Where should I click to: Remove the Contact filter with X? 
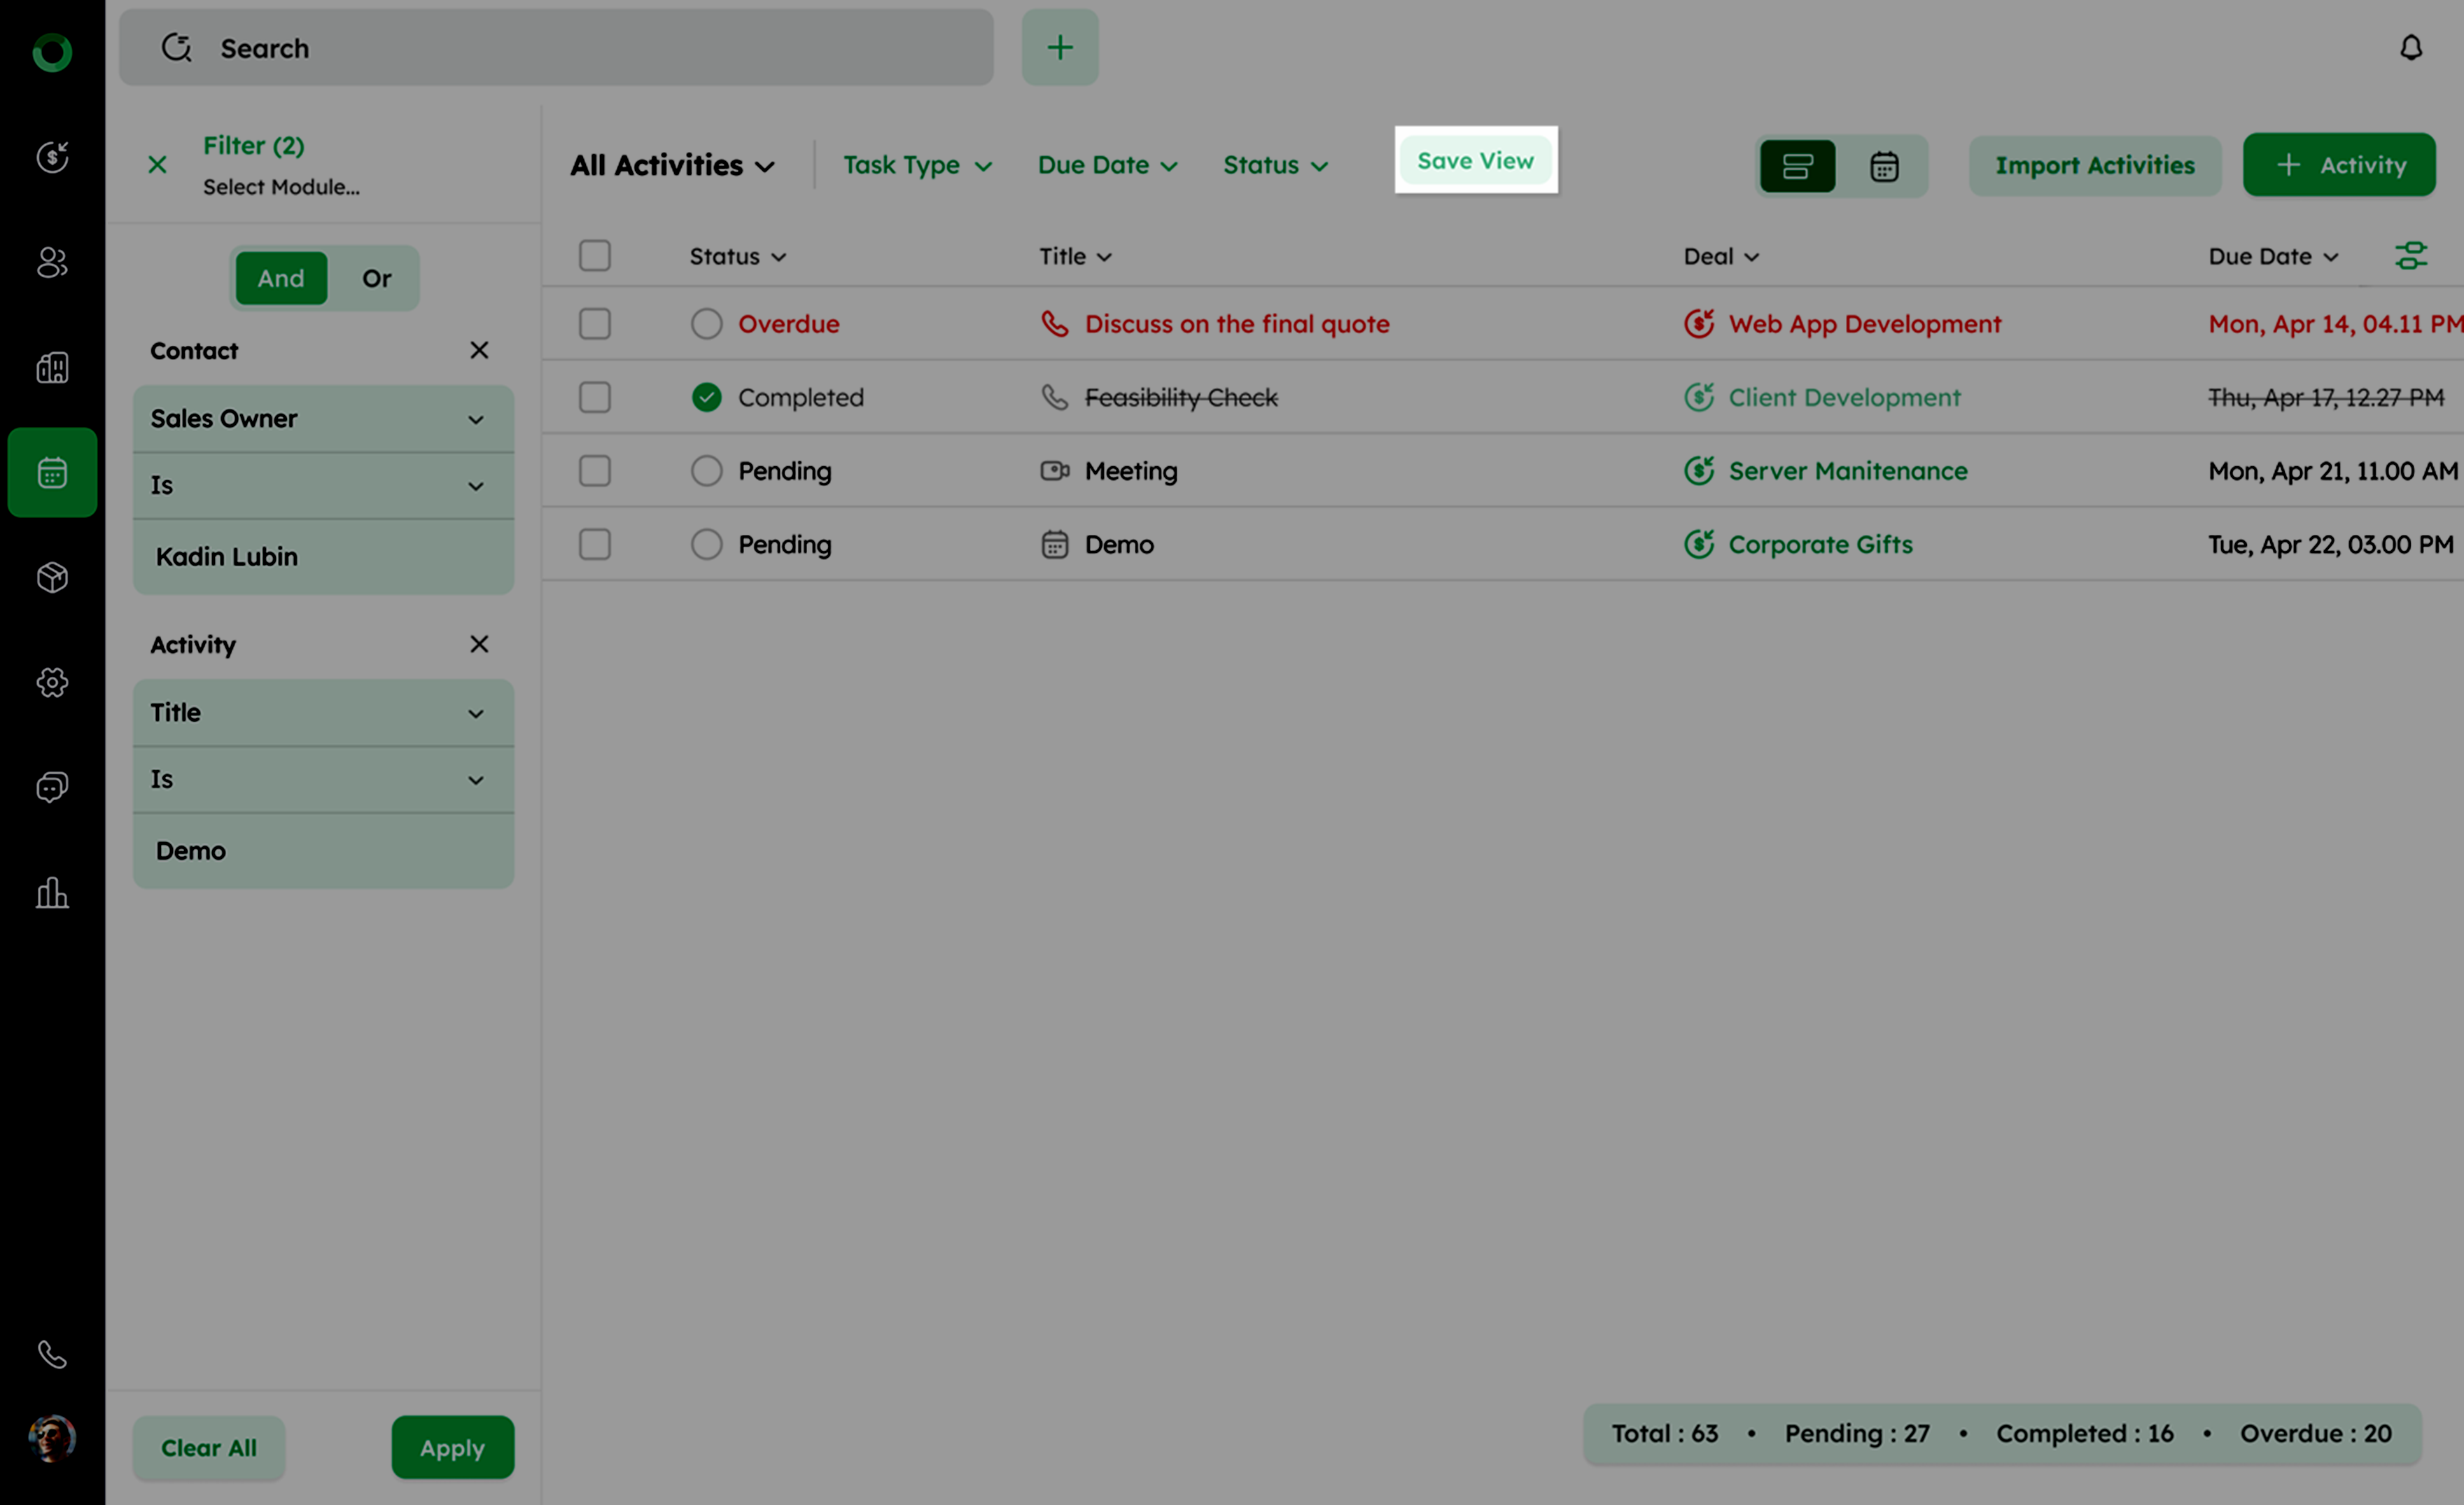pyautogui.click(x=479, y=350)
